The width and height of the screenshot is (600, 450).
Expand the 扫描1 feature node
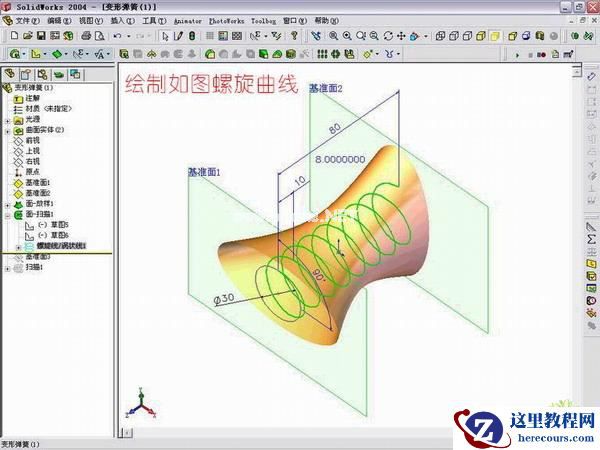pos(7,268)
